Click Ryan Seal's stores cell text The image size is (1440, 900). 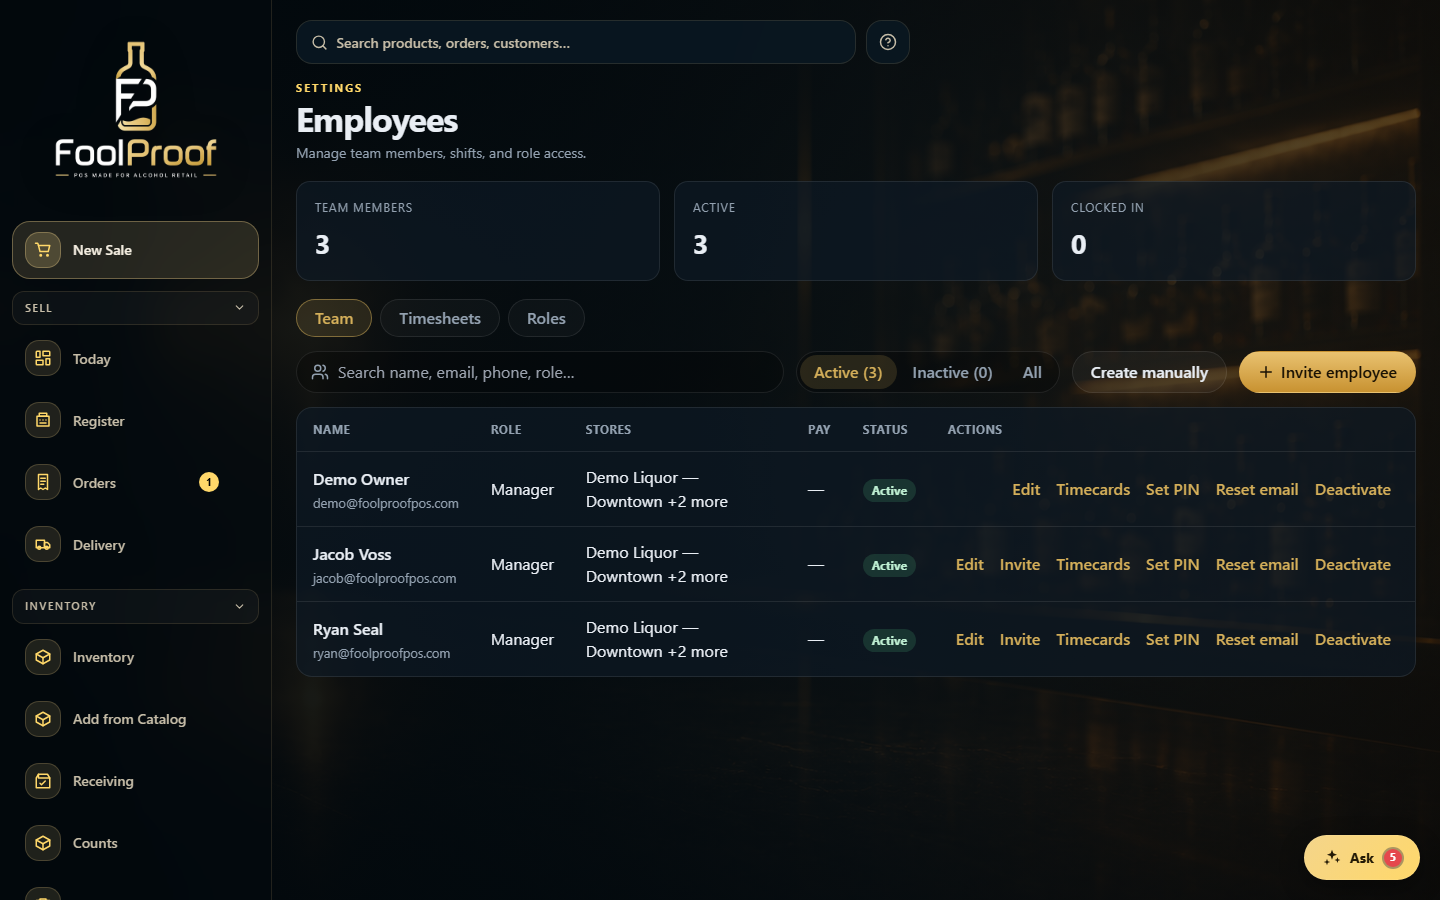657,639
